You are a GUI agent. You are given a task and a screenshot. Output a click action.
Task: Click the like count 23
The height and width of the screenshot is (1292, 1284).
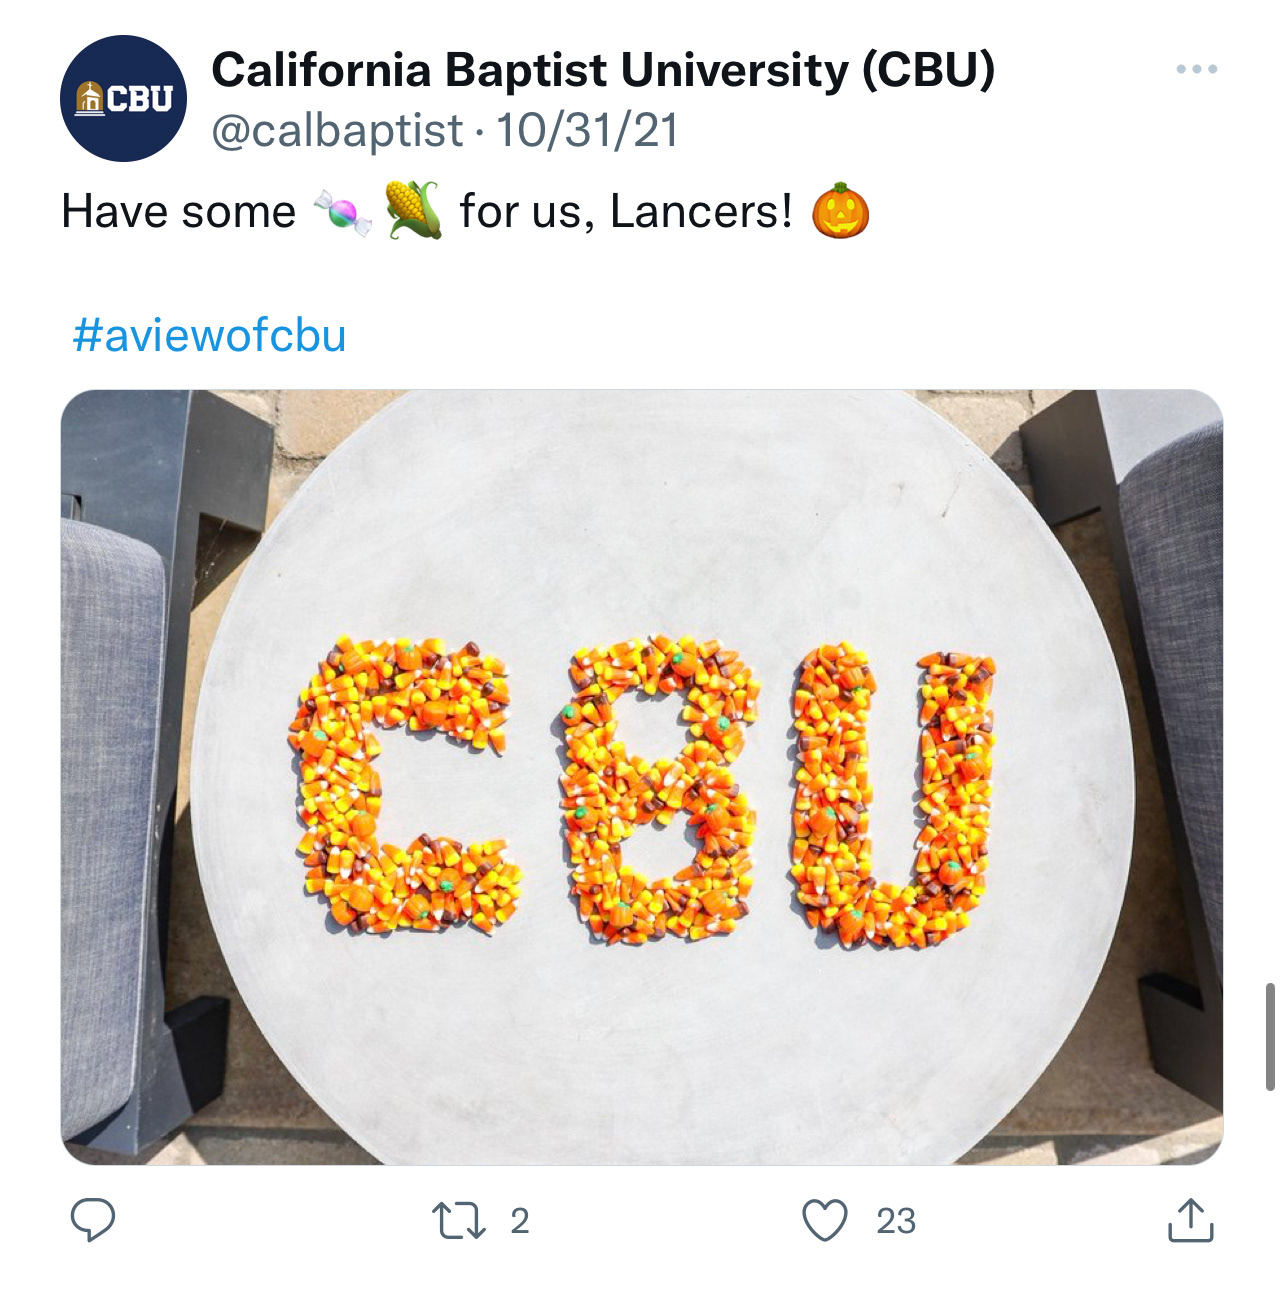point(895,1221)
